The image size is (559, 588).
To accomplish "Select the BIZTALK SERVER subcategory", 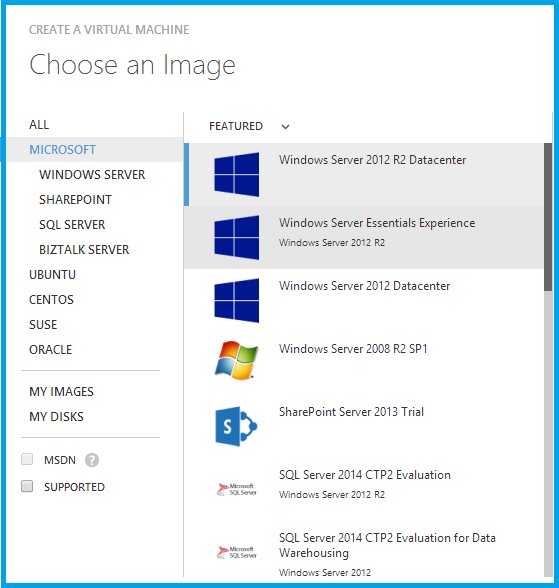I will (x=84, y=249).
